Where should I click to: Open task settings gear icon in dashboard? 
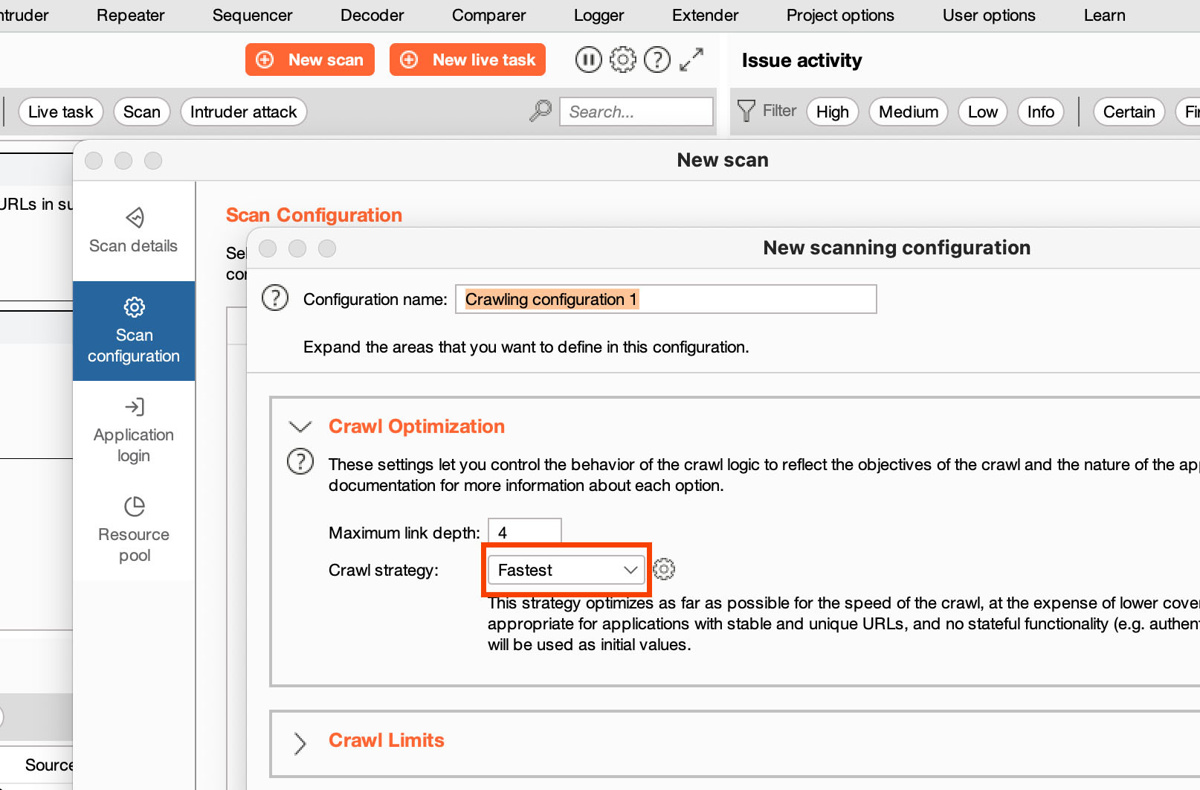point(622,60)
